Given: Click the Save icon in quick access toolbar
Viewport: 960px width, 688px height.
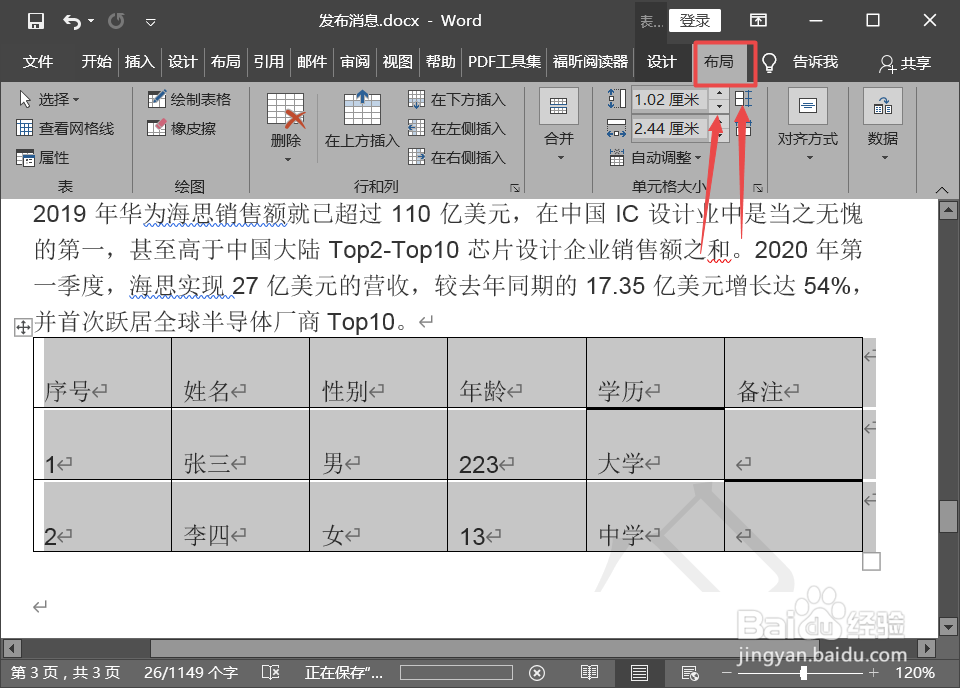Looking at the screenshot, I should coord(38,20).
